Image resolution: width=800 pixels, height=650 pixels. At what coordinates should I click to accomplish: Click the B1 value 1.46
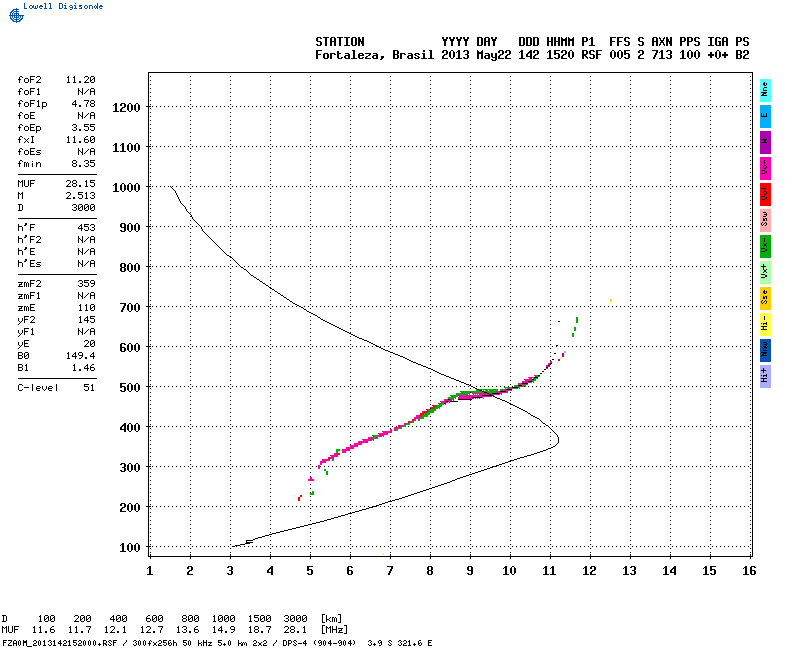(x=83, y=368)
